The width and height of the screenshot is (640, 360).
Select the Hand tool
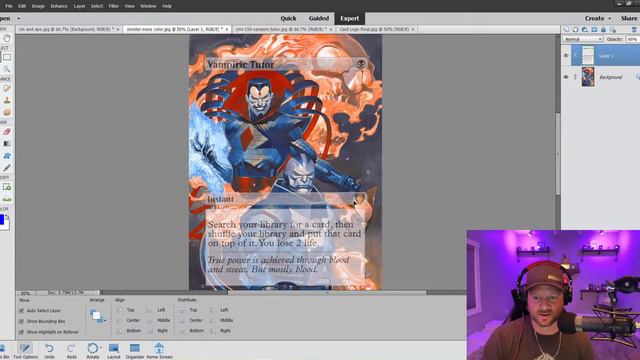pos(7,38)
